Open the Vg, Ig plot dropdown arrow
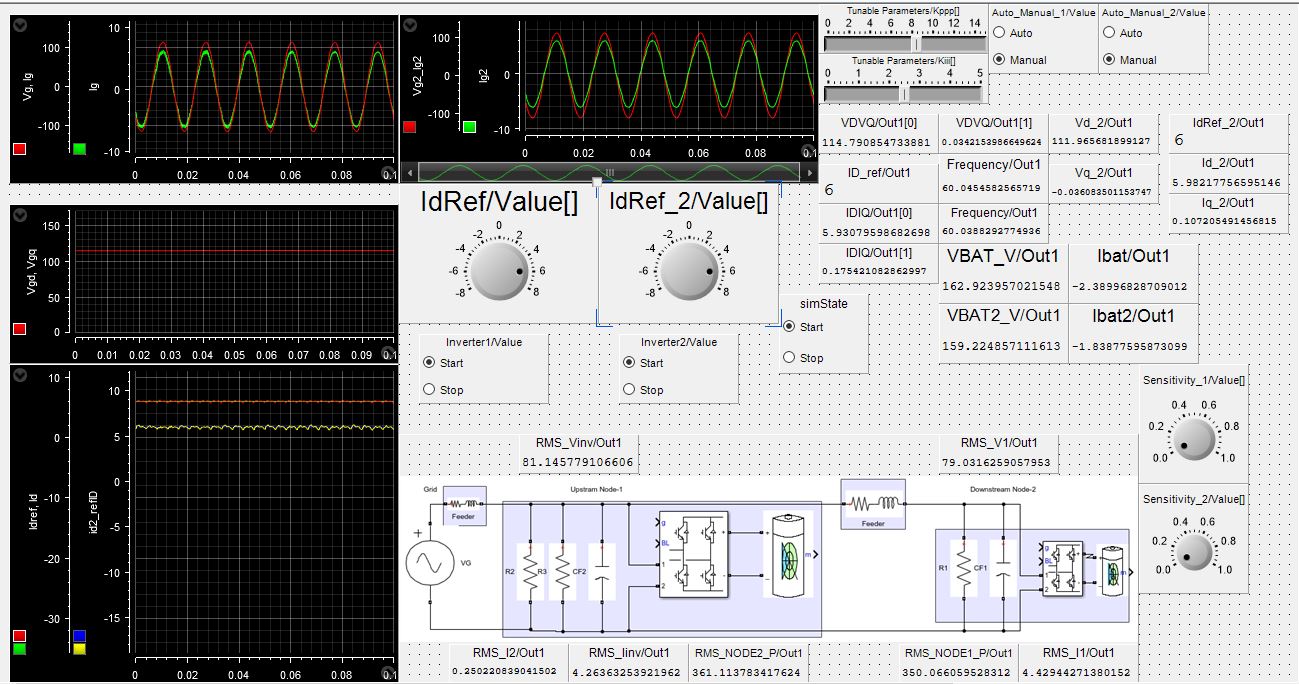Viewport: 1299px width, 684px height. pyautogui.click(x=21, y=27)
